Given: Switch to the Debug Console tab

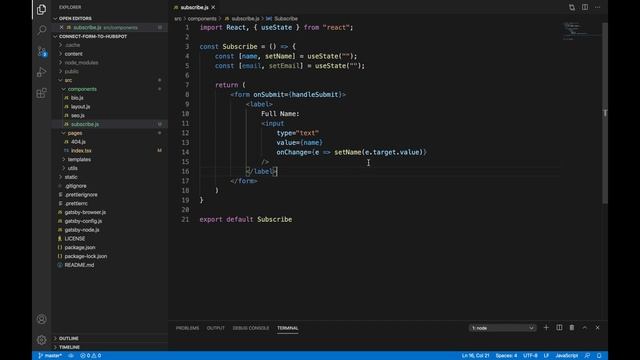Looking at the screenshot, I should pyautogui.click(x=251, y=328).
